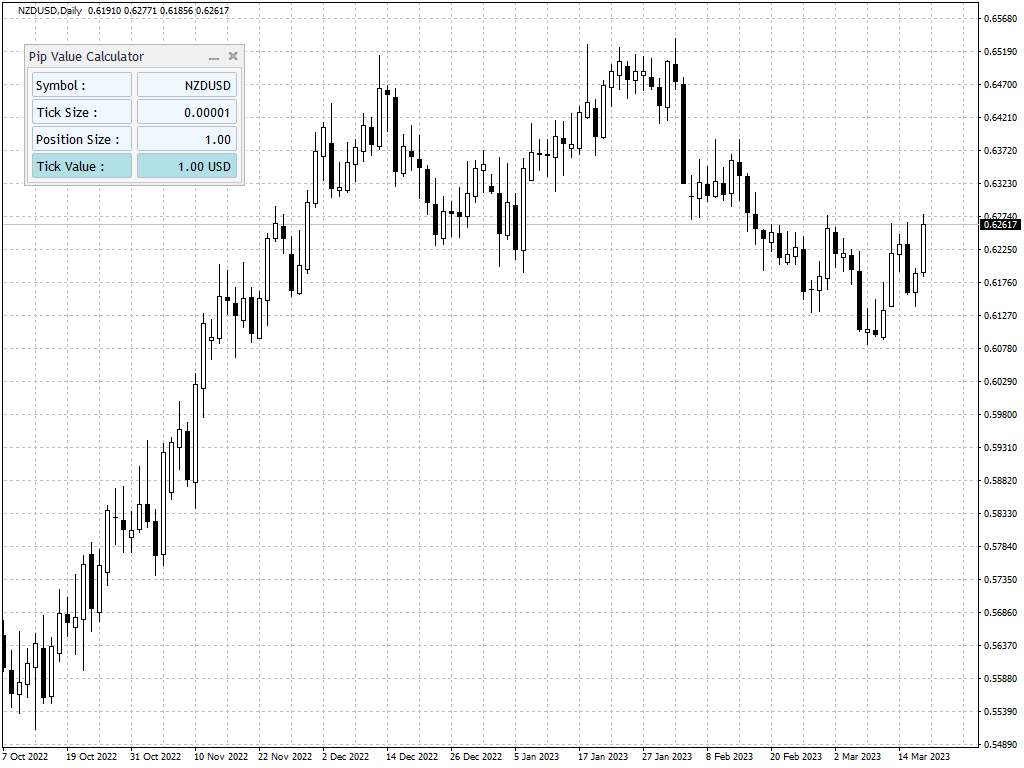This screenshot has width=1024, height=768.
Task: Click the Pip Value Calculator title bar
Action: coord(118,57)
